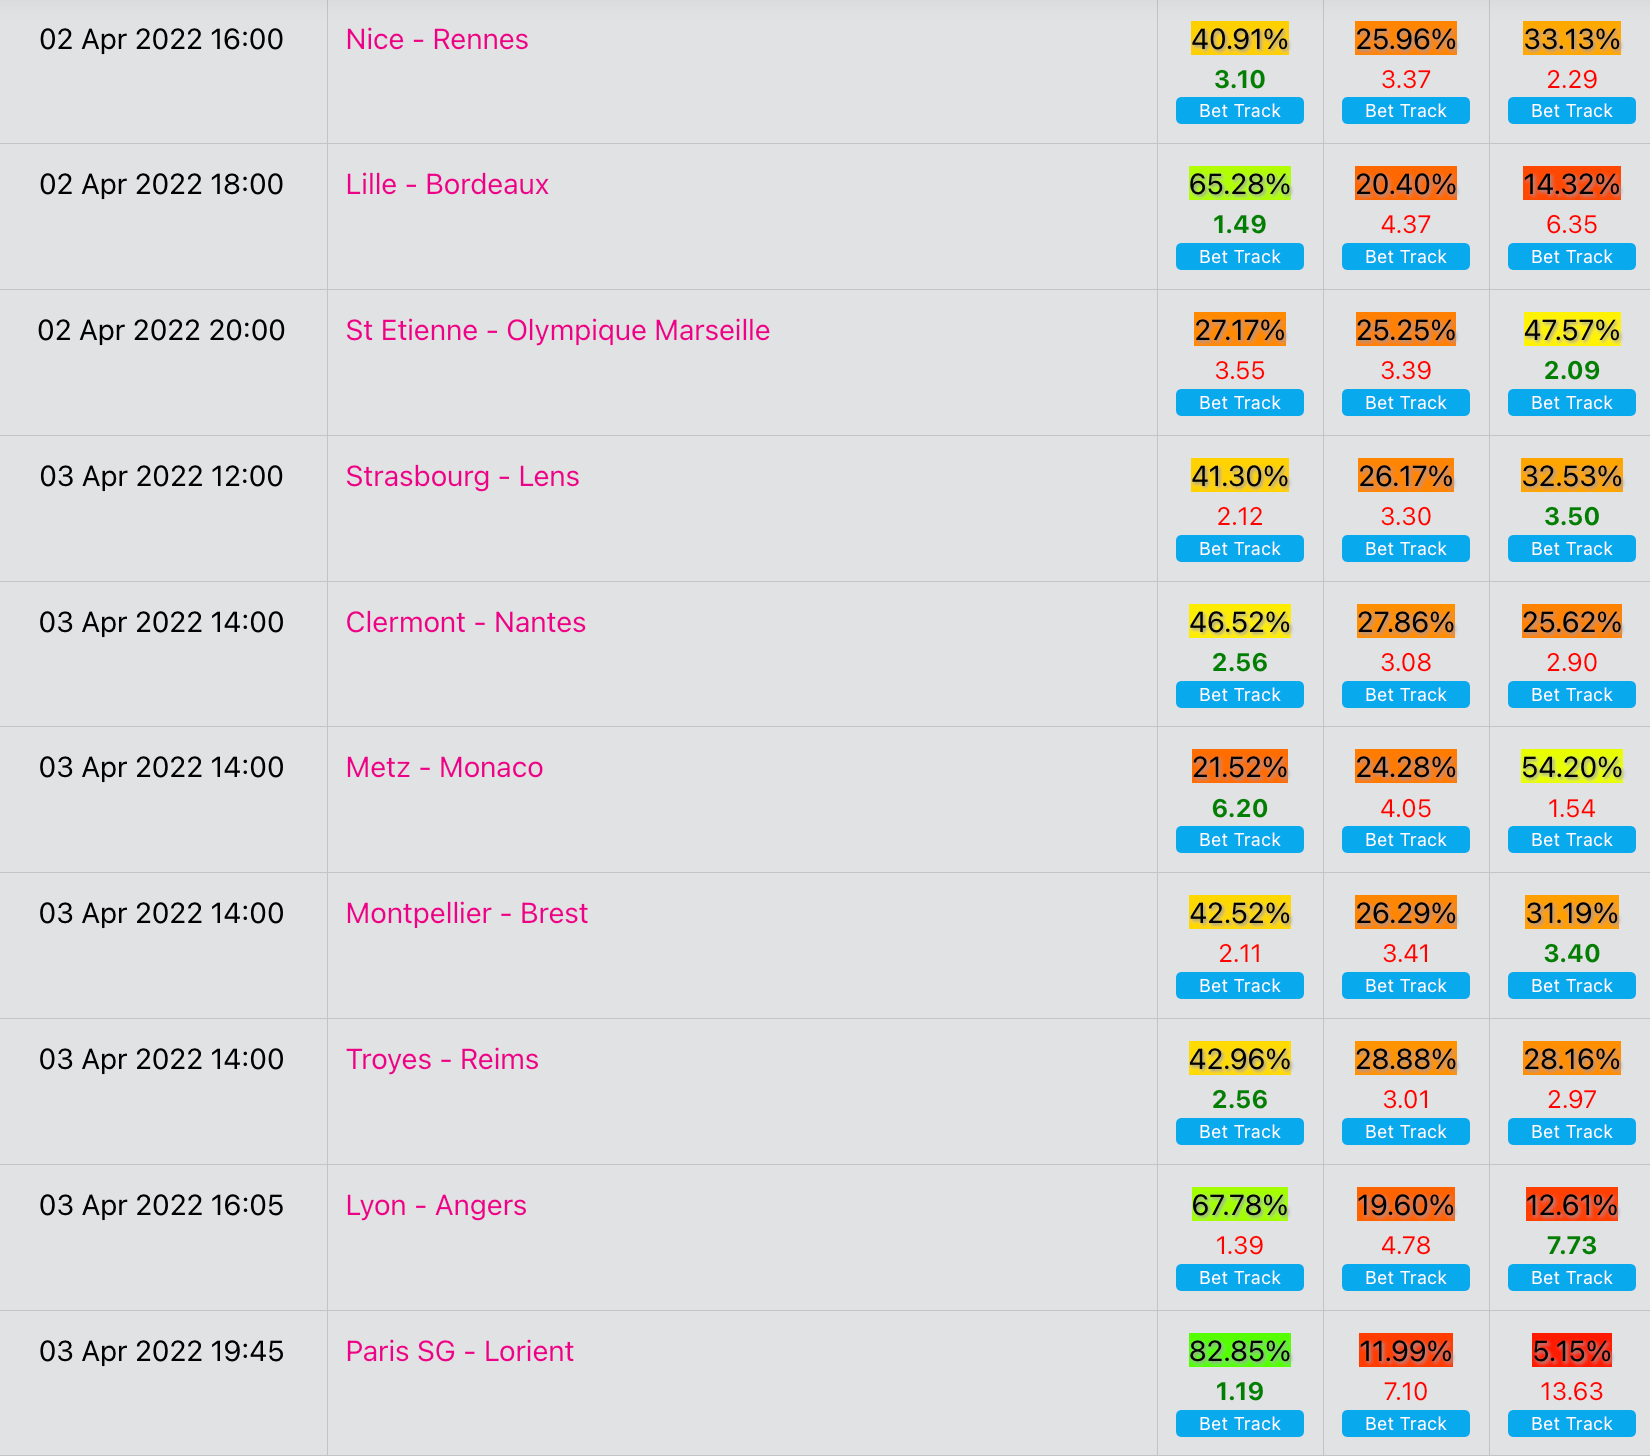The height and width of the screenshot is (1456, 1650).
Task: Open the Strasbourg - Lens match link
Action: 463,476
